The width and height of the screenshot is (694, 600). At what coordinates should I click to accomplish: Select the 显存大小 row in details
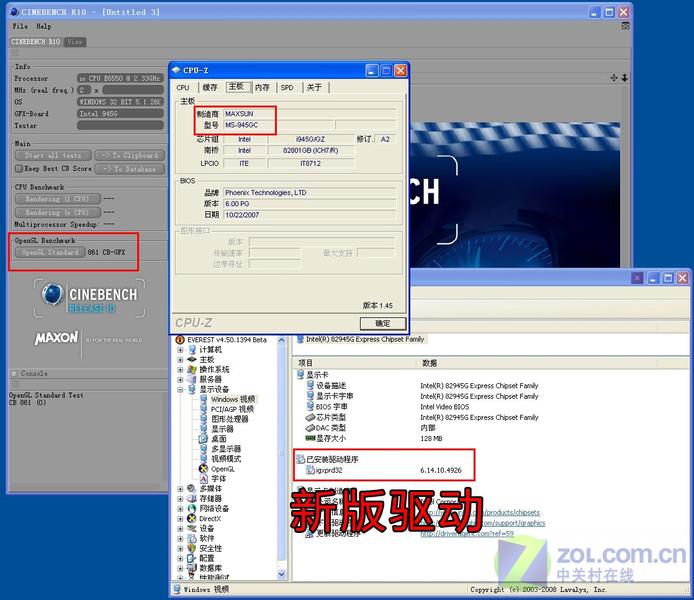(x=331, y=438)
